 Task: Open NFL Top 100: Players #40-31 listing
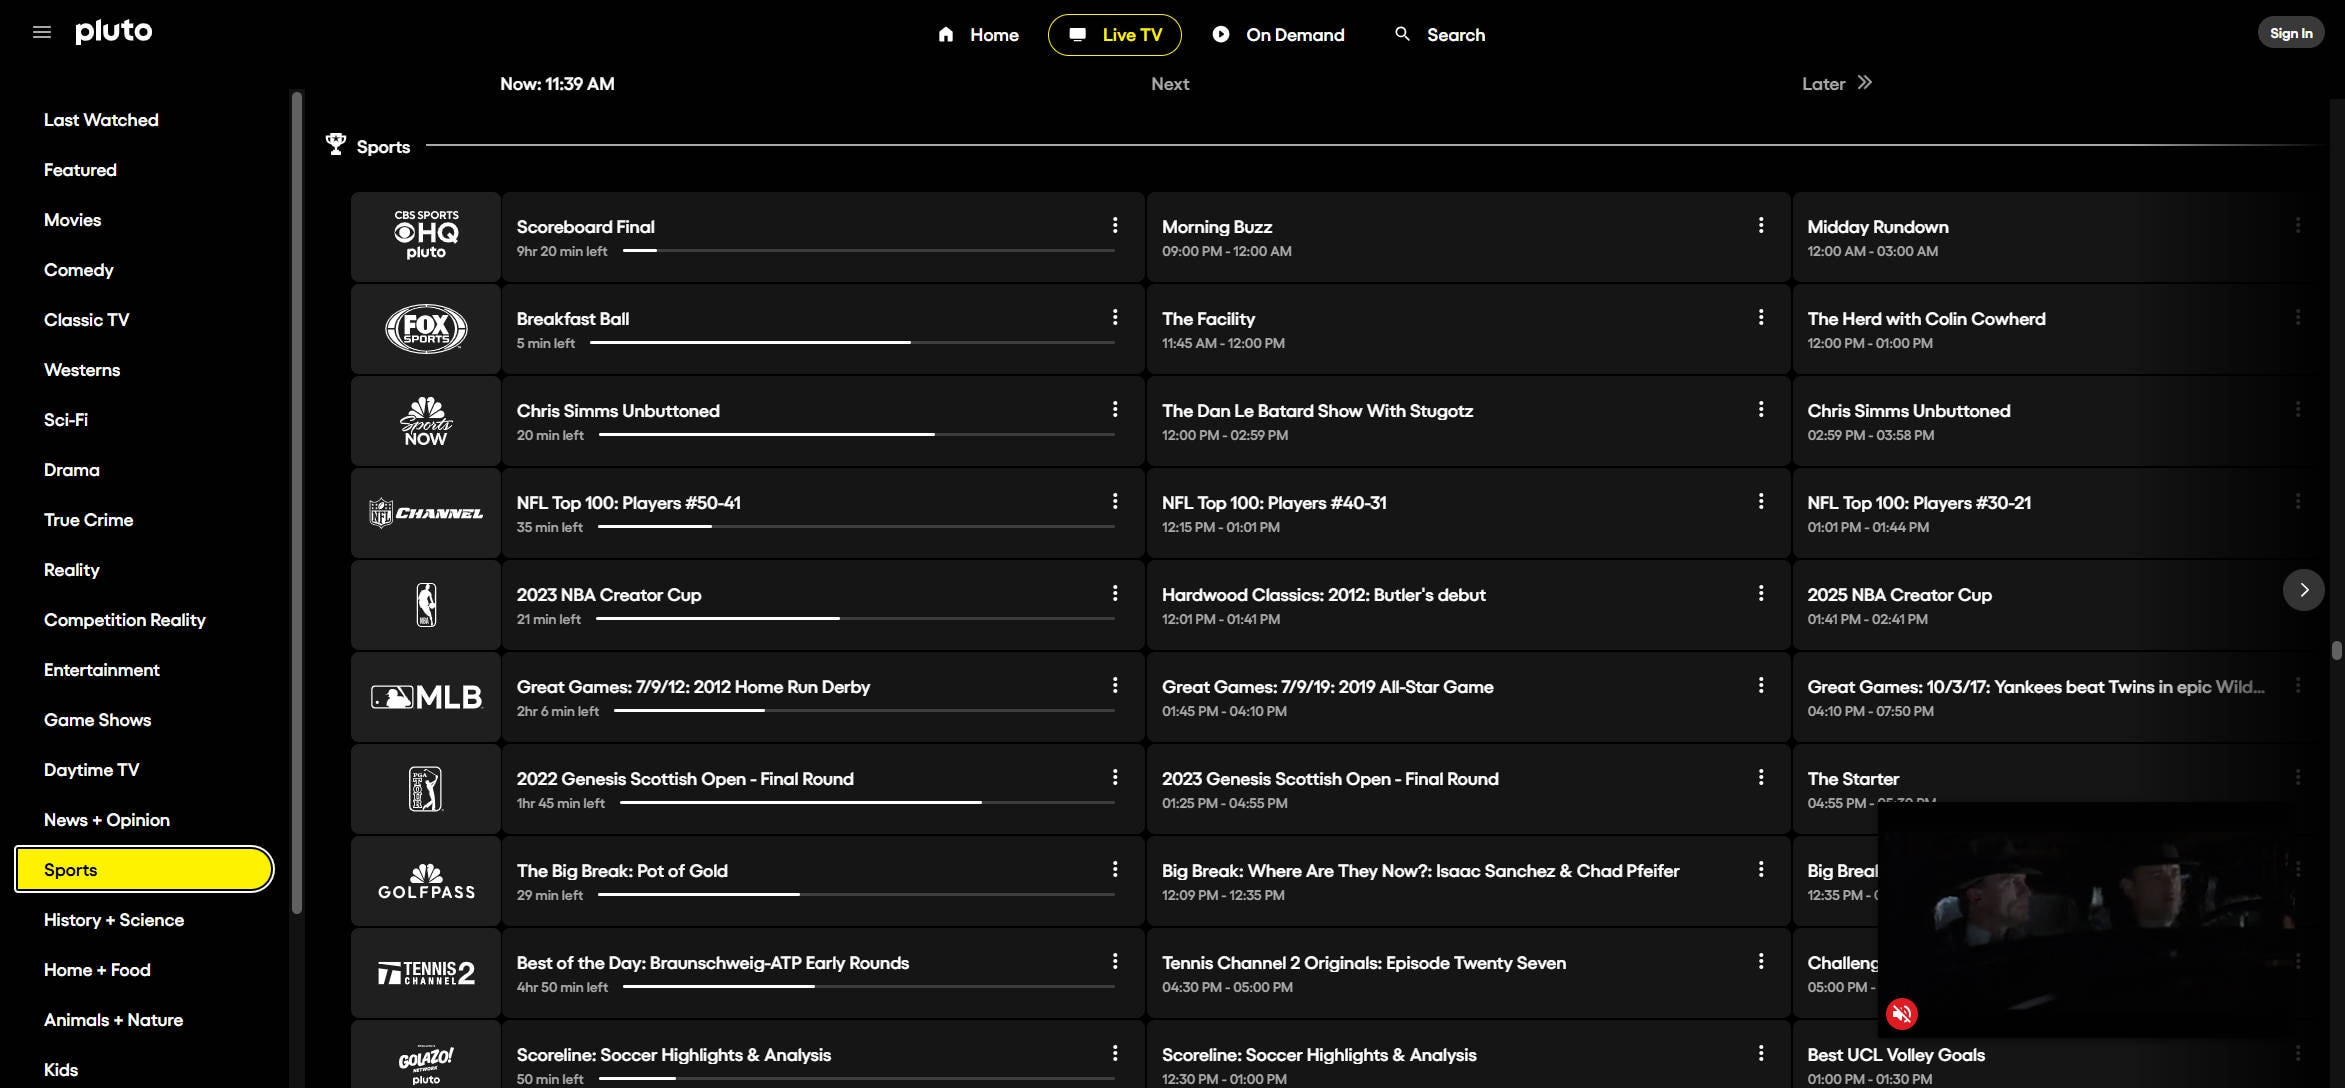click(x=1468, y=512)
